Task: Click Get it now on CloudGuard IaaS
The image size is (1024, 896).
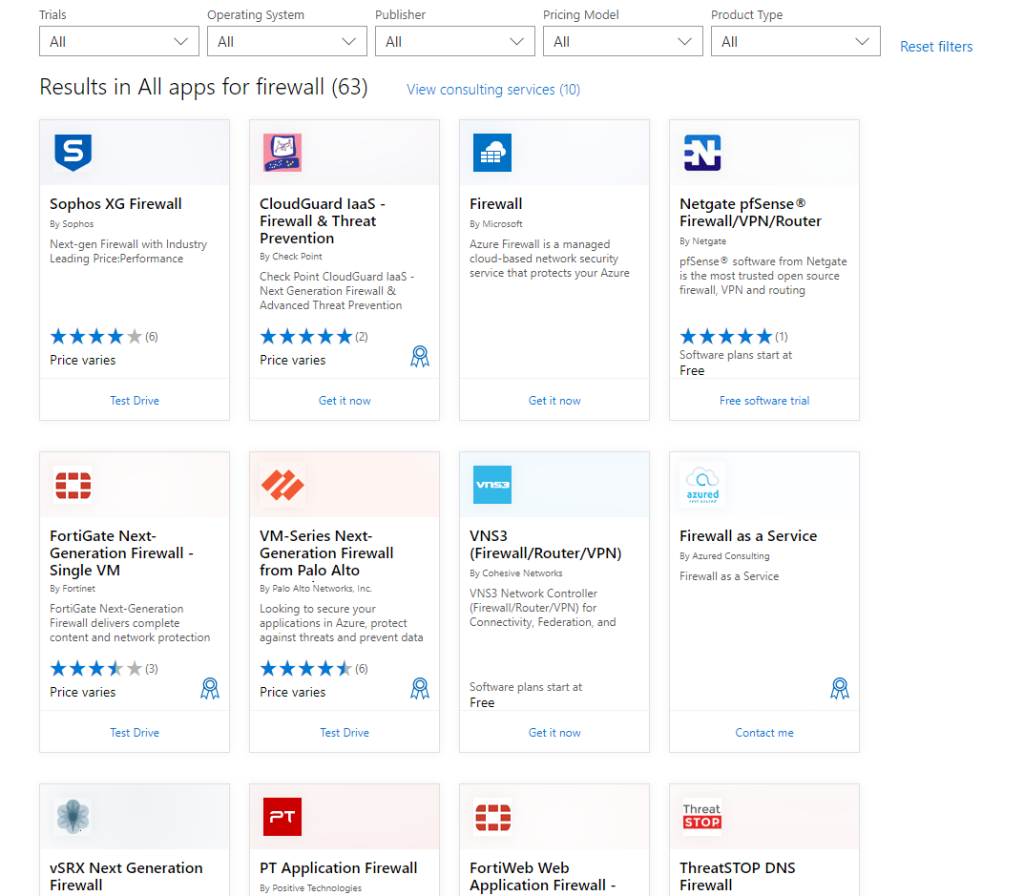Action: [344, 400]
